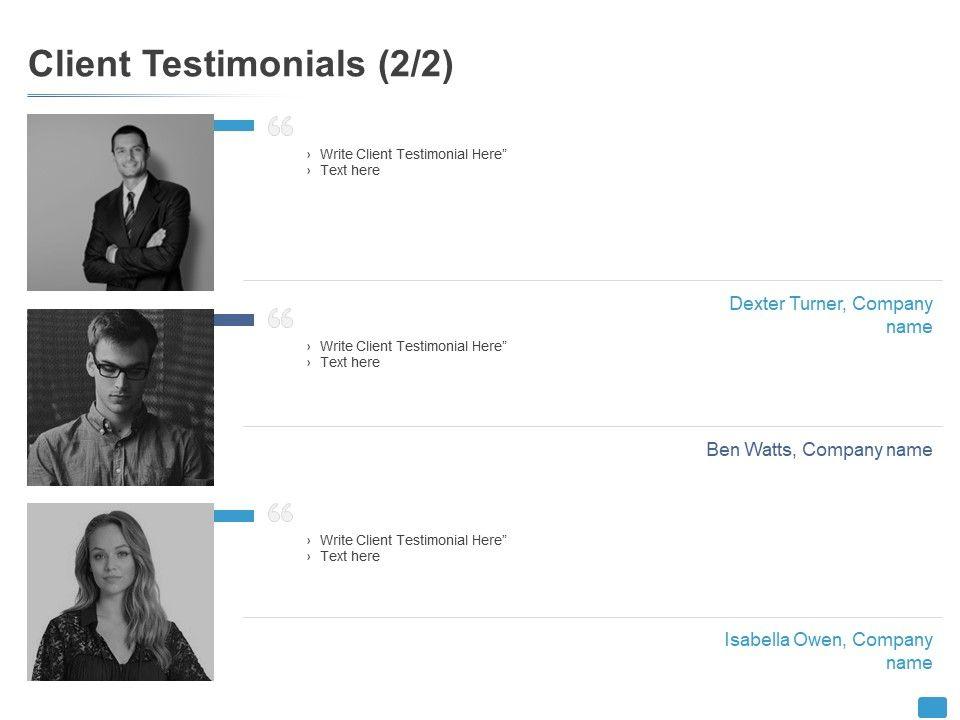Select the dark blue bar beside the glasses man's photo

[x=234, y=319]
